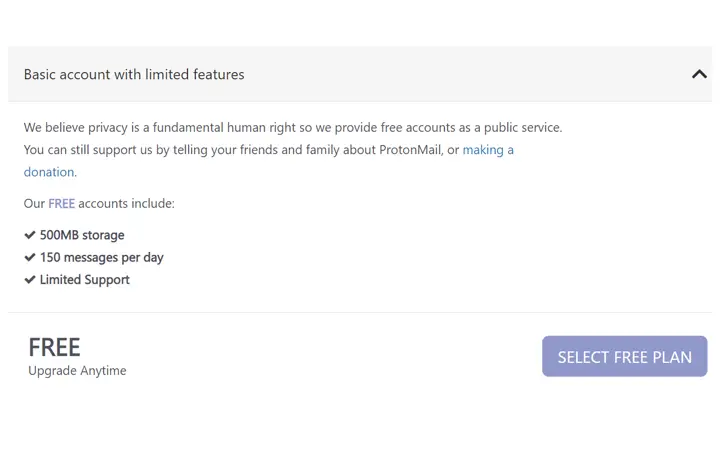Image resolution: width=720 pixels, height=450 pixels.
Task: Click the word ProtonMail in the paragraph
Action: click(410, 150)
